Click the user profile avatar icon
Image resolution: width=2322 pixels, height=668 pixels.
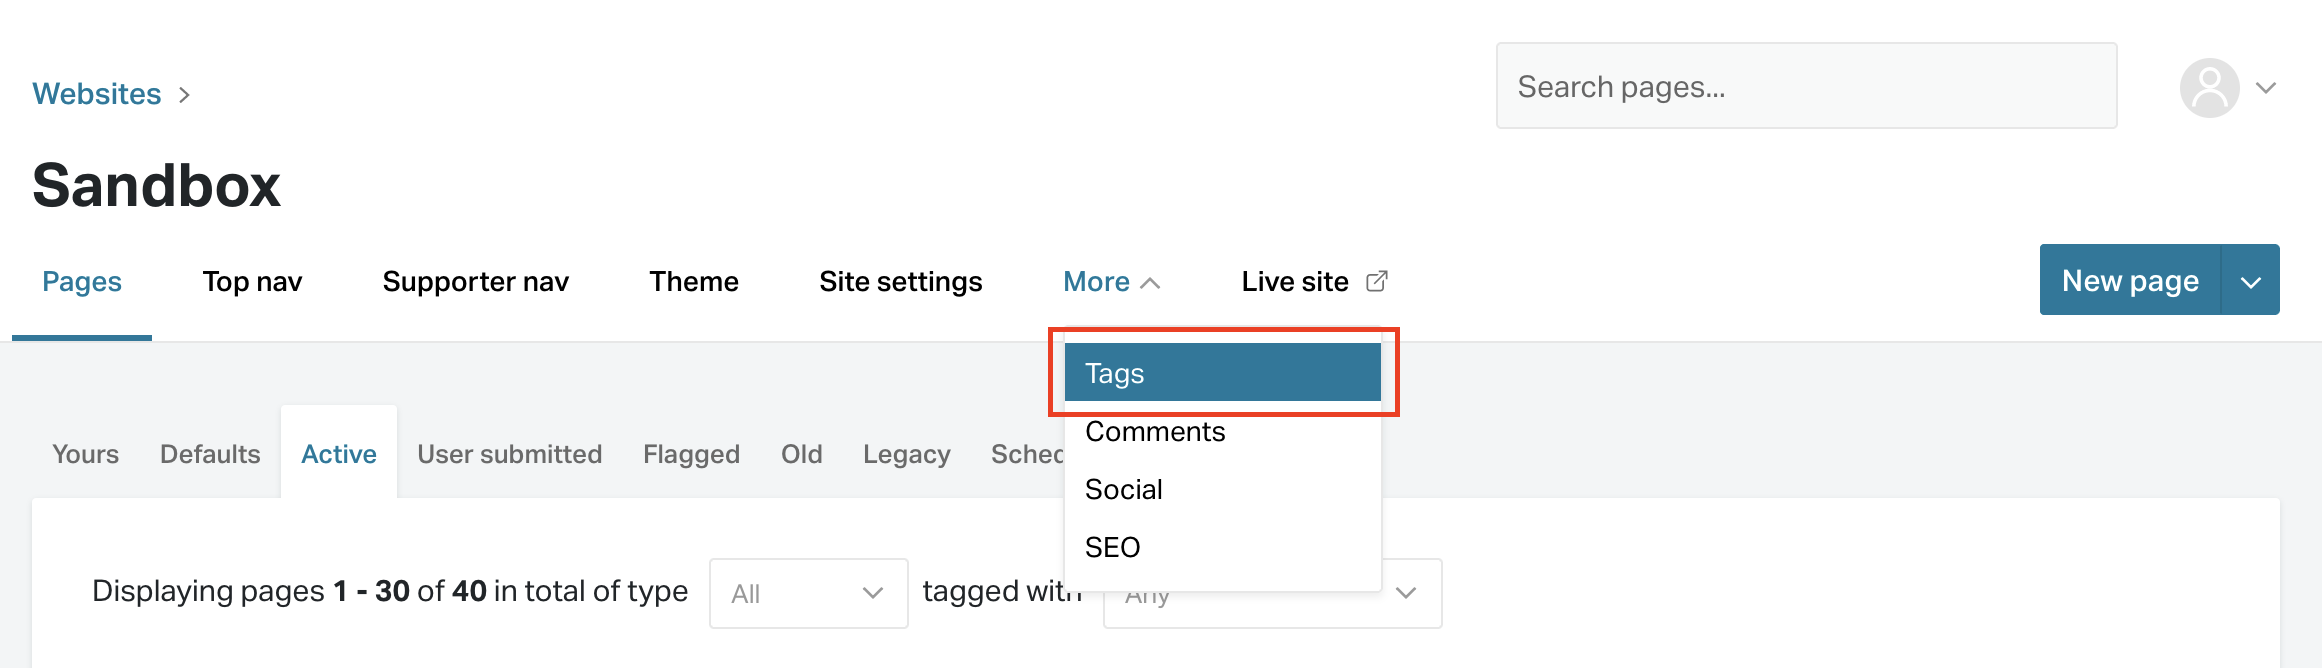[2209, 88]
